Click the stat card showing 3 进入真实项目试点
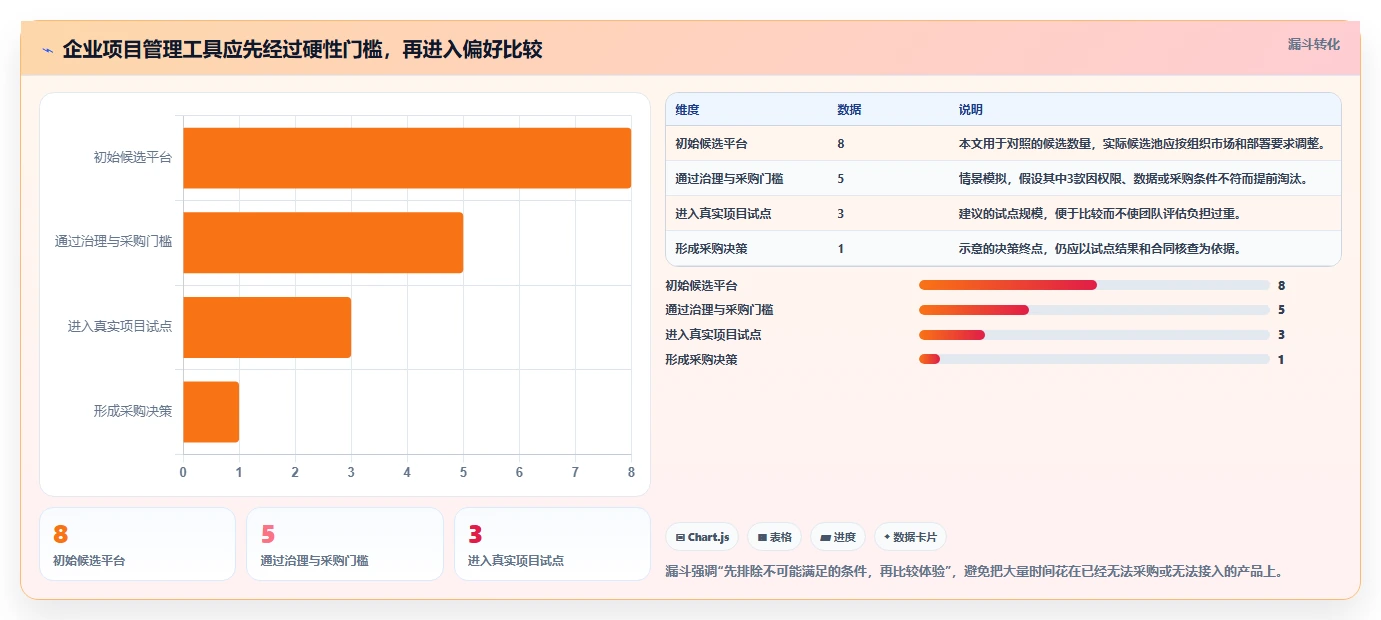 click(552, 544)
